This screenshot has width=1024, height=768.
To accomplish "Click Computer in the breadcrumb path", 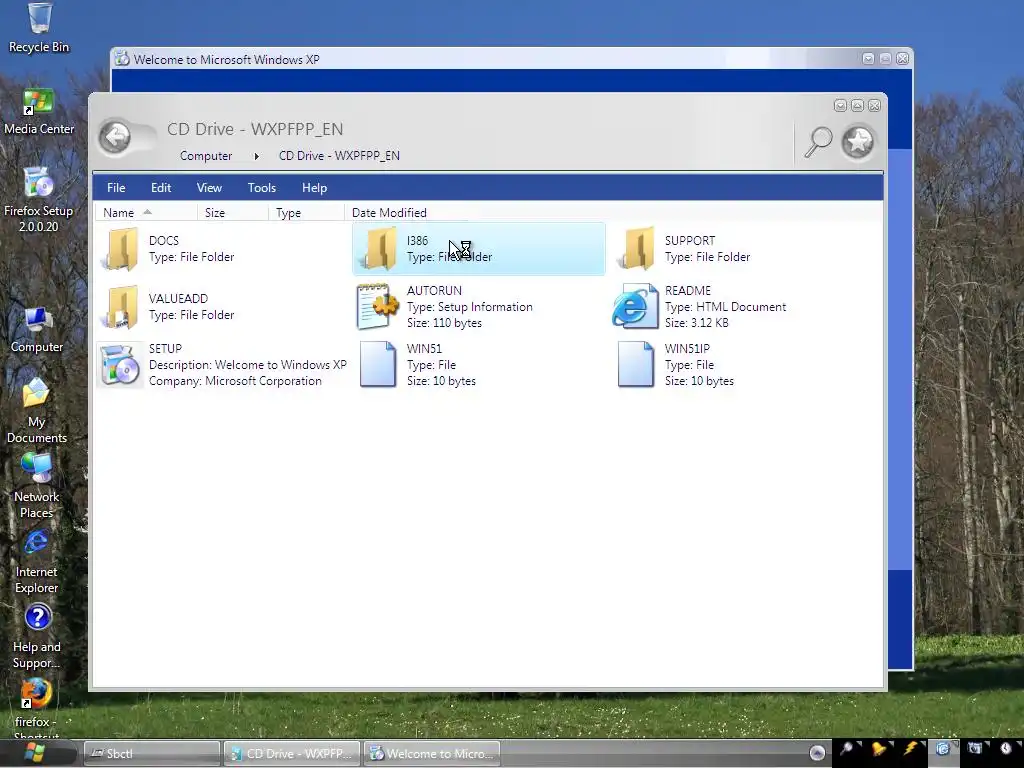I will [x=206, y=156].
